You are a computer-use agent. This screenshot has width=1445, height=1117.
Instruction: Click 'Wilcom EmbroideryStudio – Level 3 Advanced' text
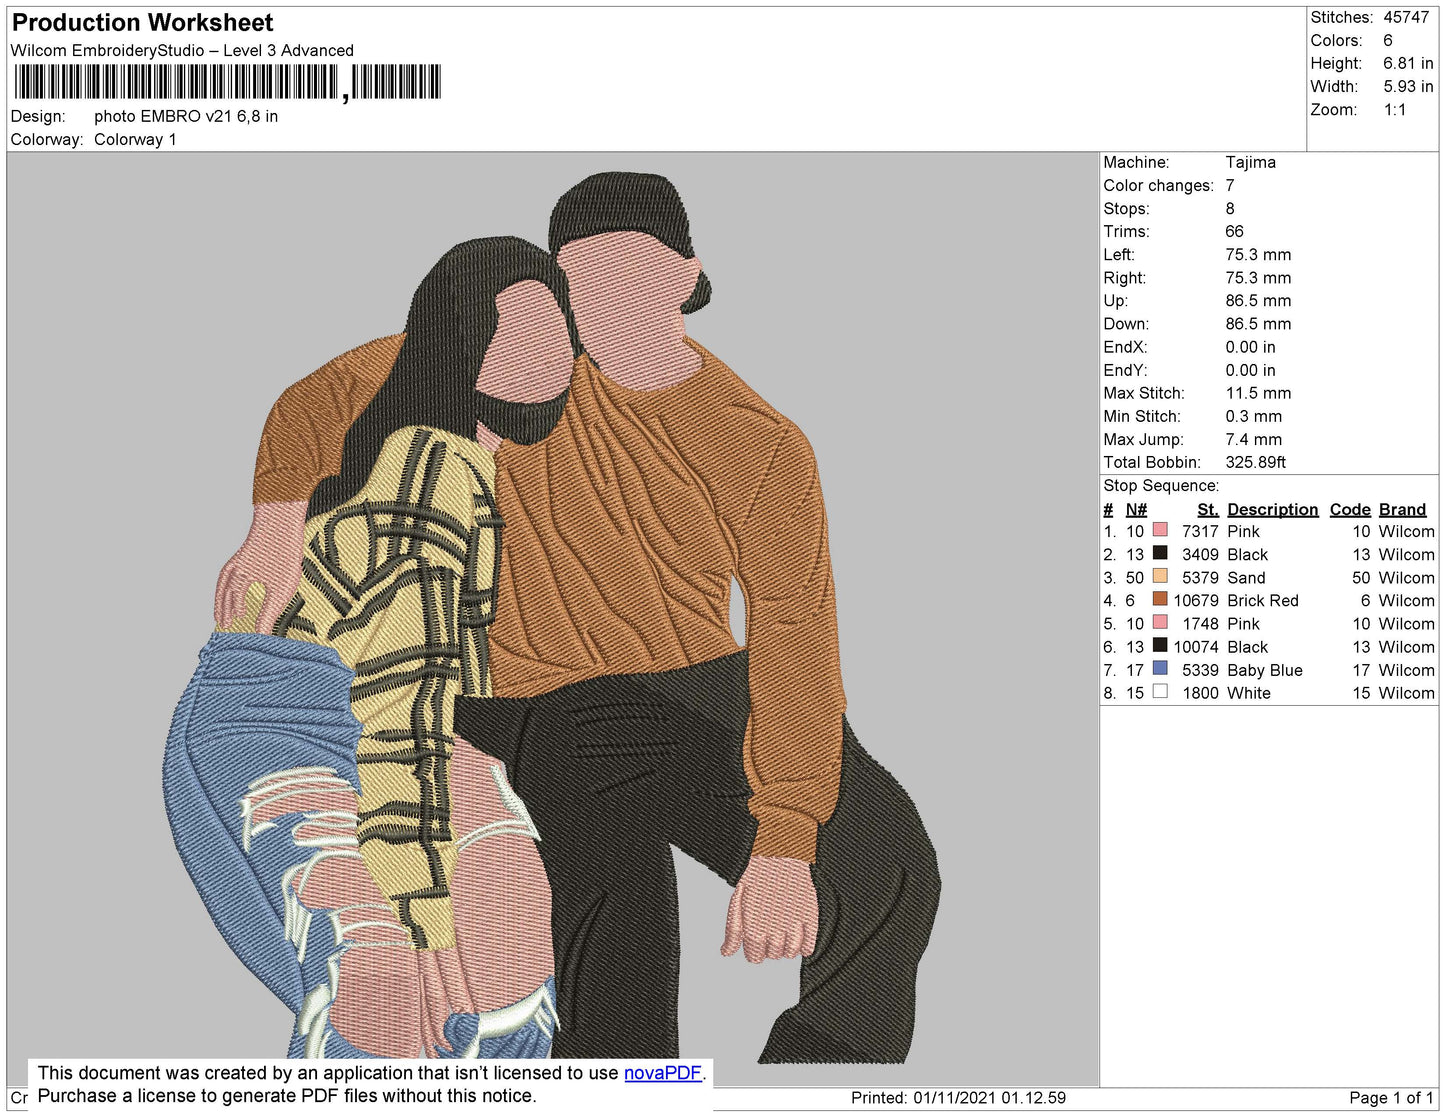(x=182, y=50)
